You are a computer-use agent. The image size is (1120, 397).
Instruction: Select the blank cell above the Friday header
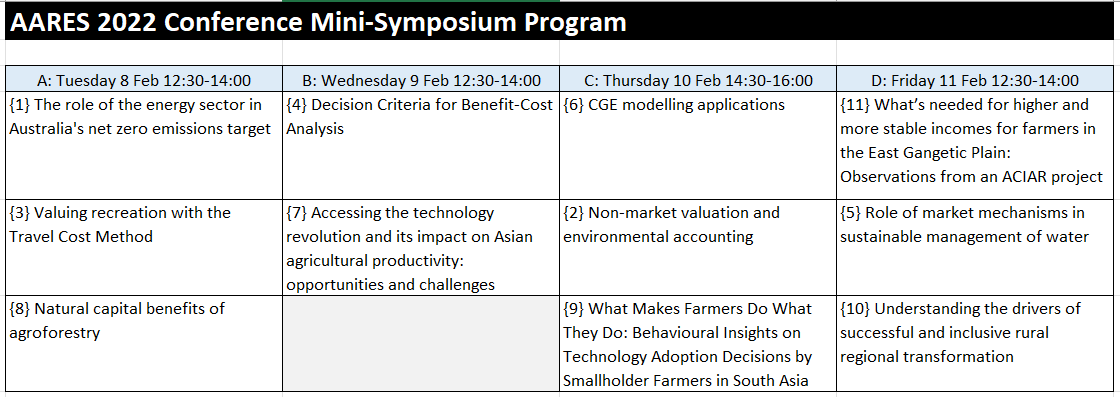tap(976, 54)
